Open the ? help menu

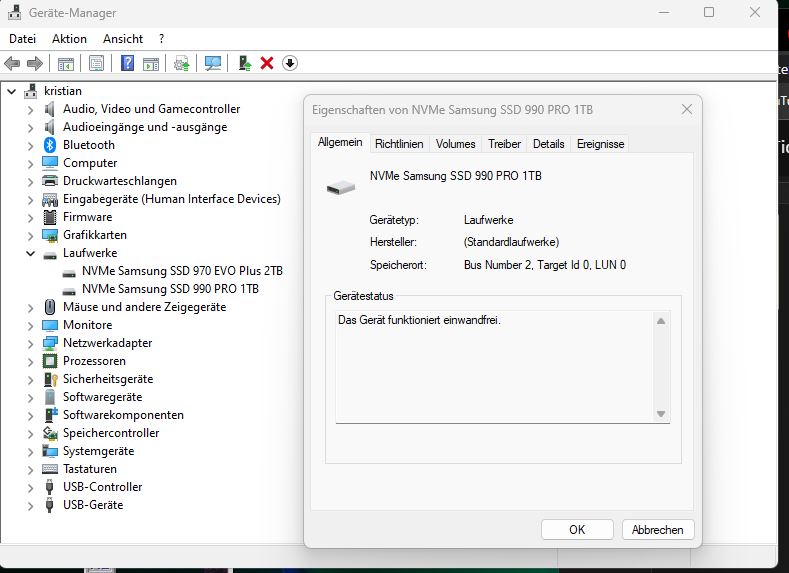pos(161,39)
